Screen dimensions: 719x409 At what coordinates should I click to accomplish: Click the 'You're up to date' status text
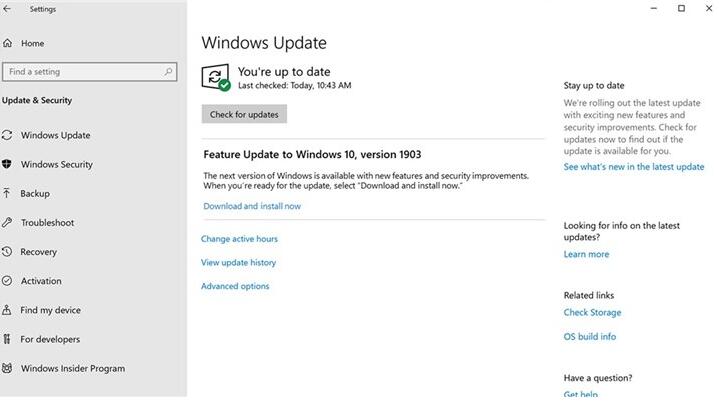coord(284,72)
